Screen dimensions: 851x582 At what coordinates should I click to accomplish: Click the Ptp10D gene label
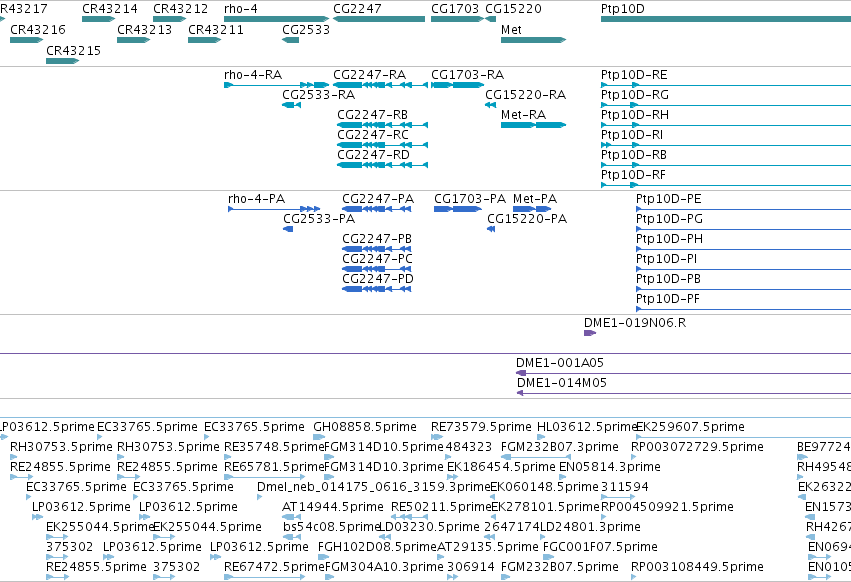click(x=623, y=9)
